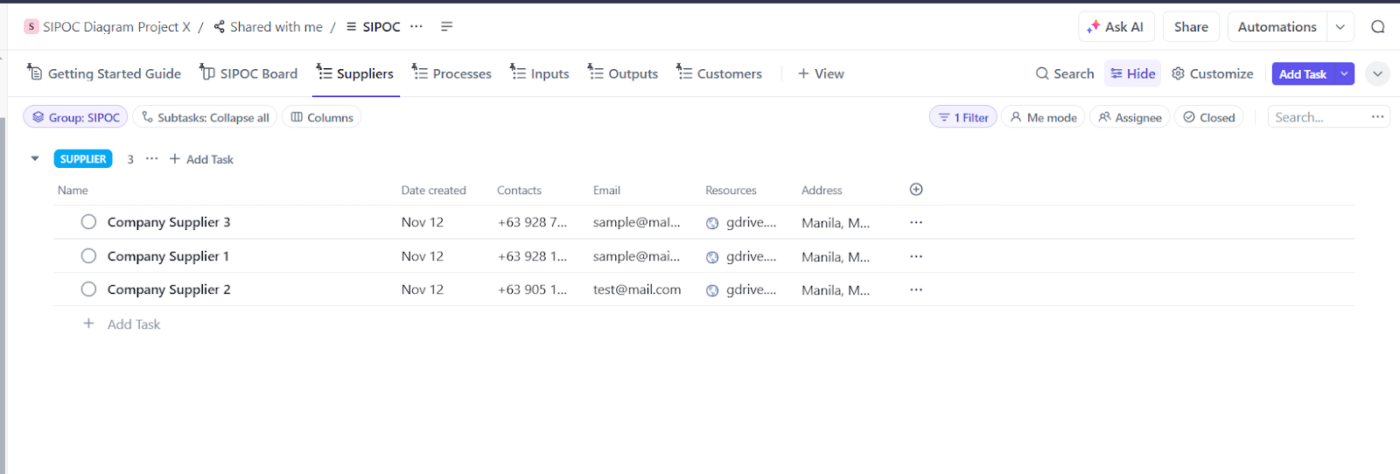Click the Customize gear button
Viewport: 1400px width, 474px height.
[x=1212, y=74]
